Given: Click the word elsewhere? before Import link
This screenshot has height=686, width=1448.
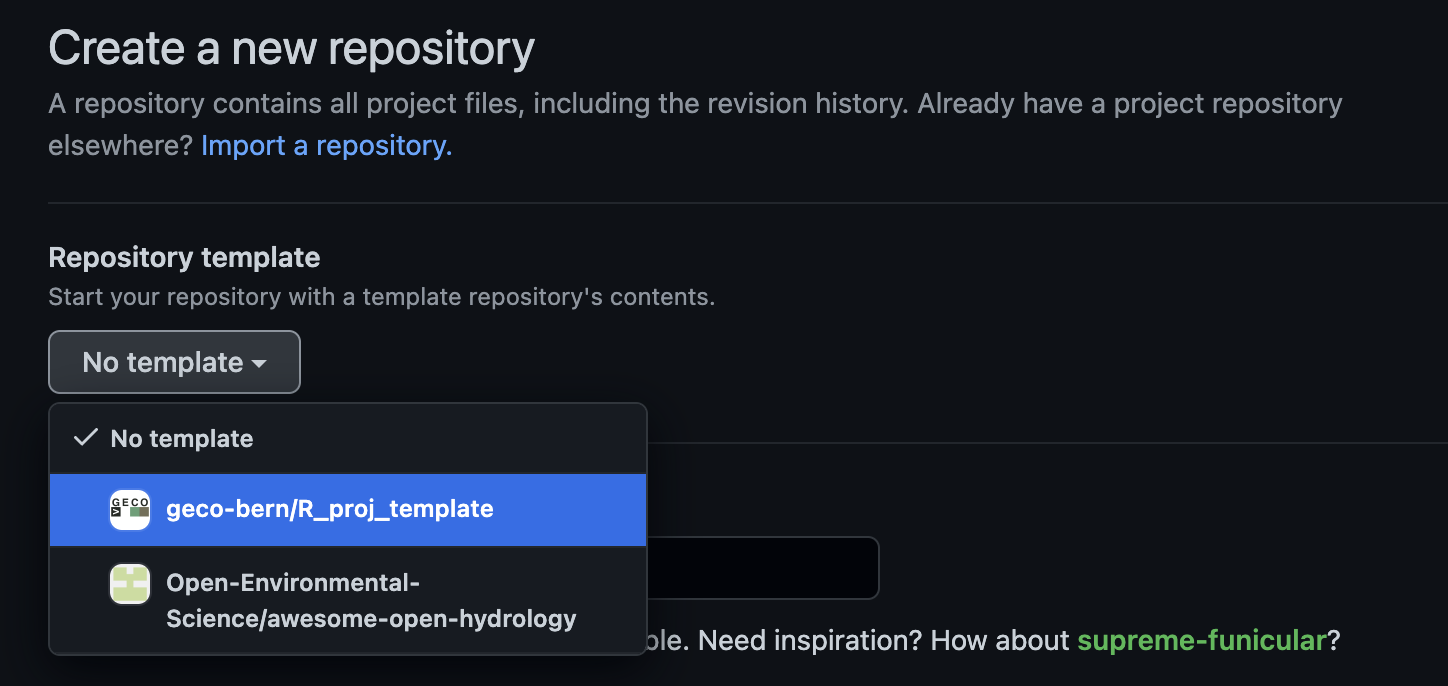Looking at the screenshot, I should [121, 146].
